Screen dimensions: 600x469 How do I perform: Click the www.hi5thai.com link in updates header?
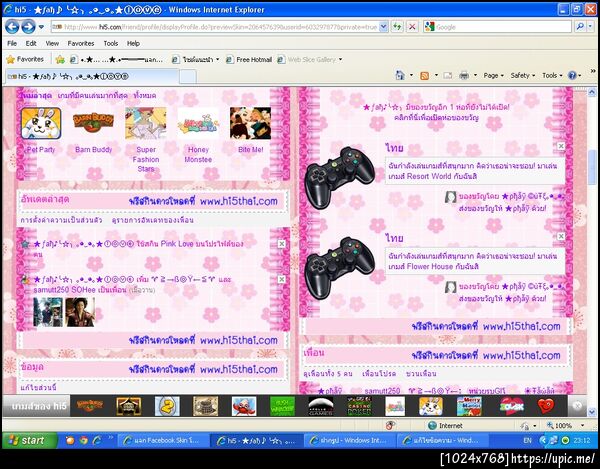click(238, 201)
